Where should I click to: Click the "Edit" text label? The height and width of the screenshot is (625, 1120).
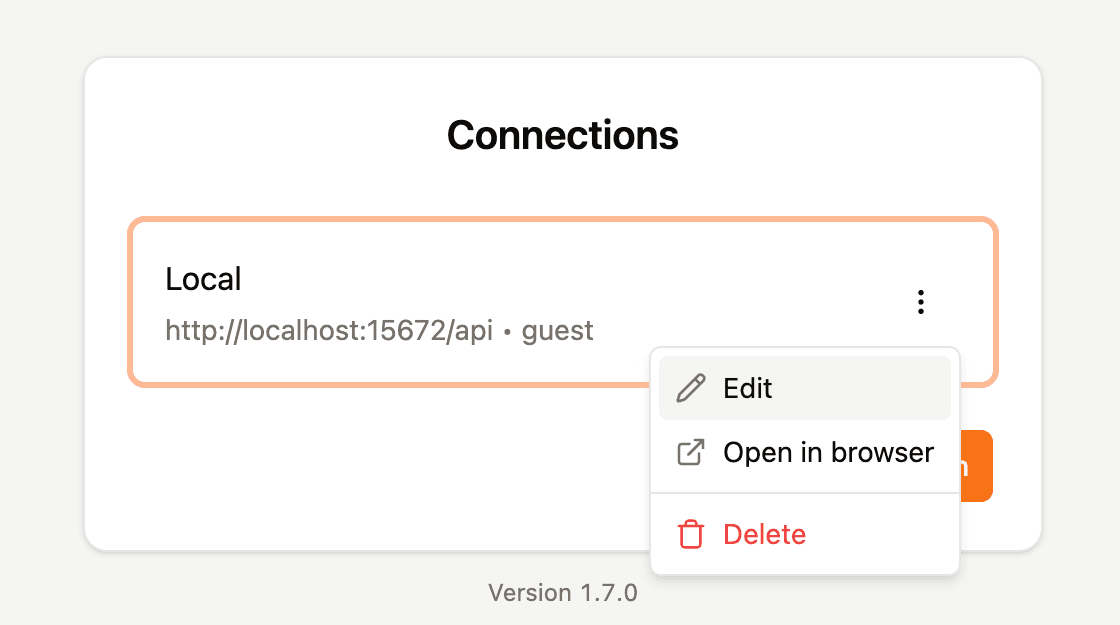[x=748, y=388]
